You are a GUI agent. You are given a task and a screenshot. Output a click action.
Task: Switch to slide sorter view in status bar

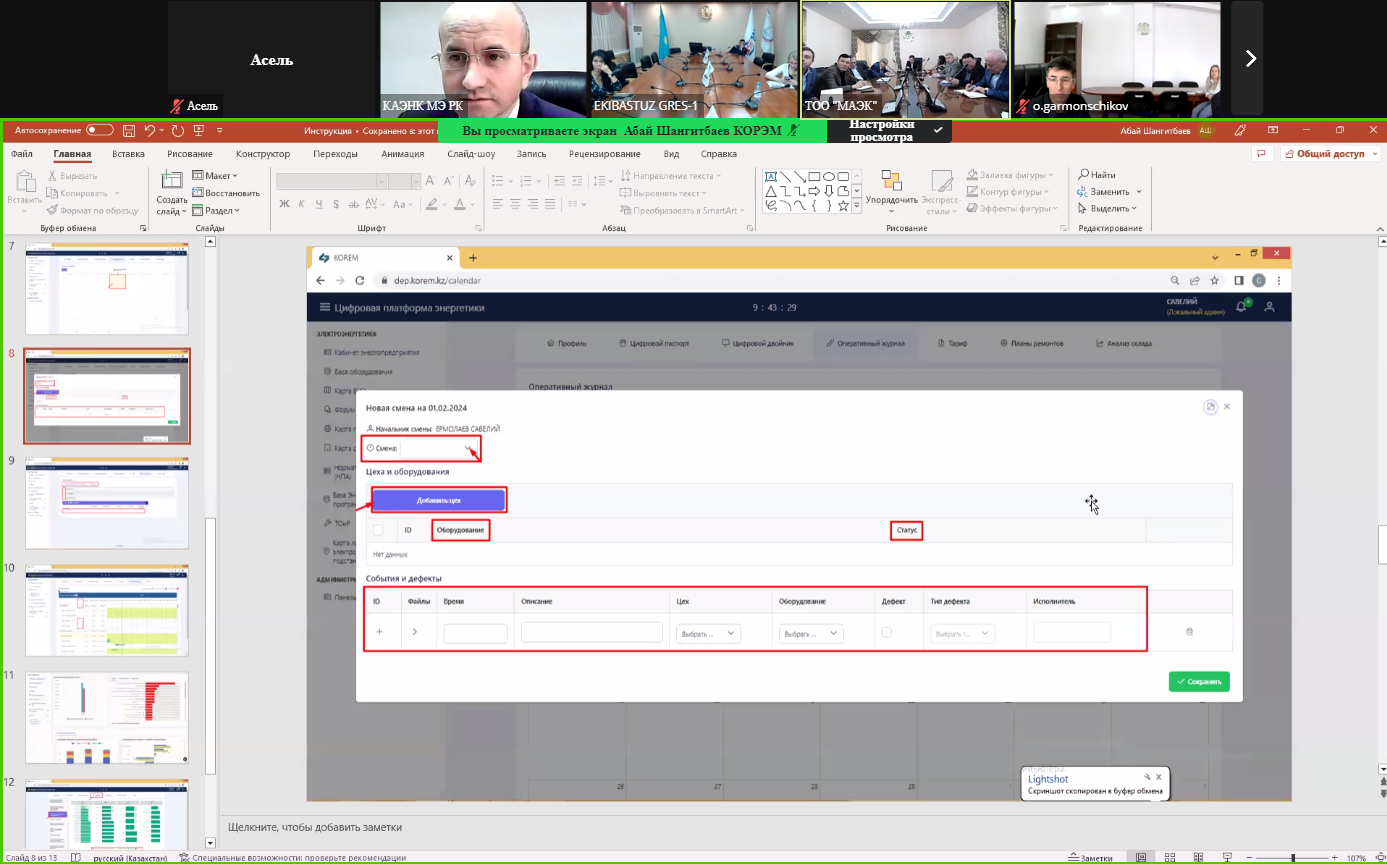(x=1168, y=857)
